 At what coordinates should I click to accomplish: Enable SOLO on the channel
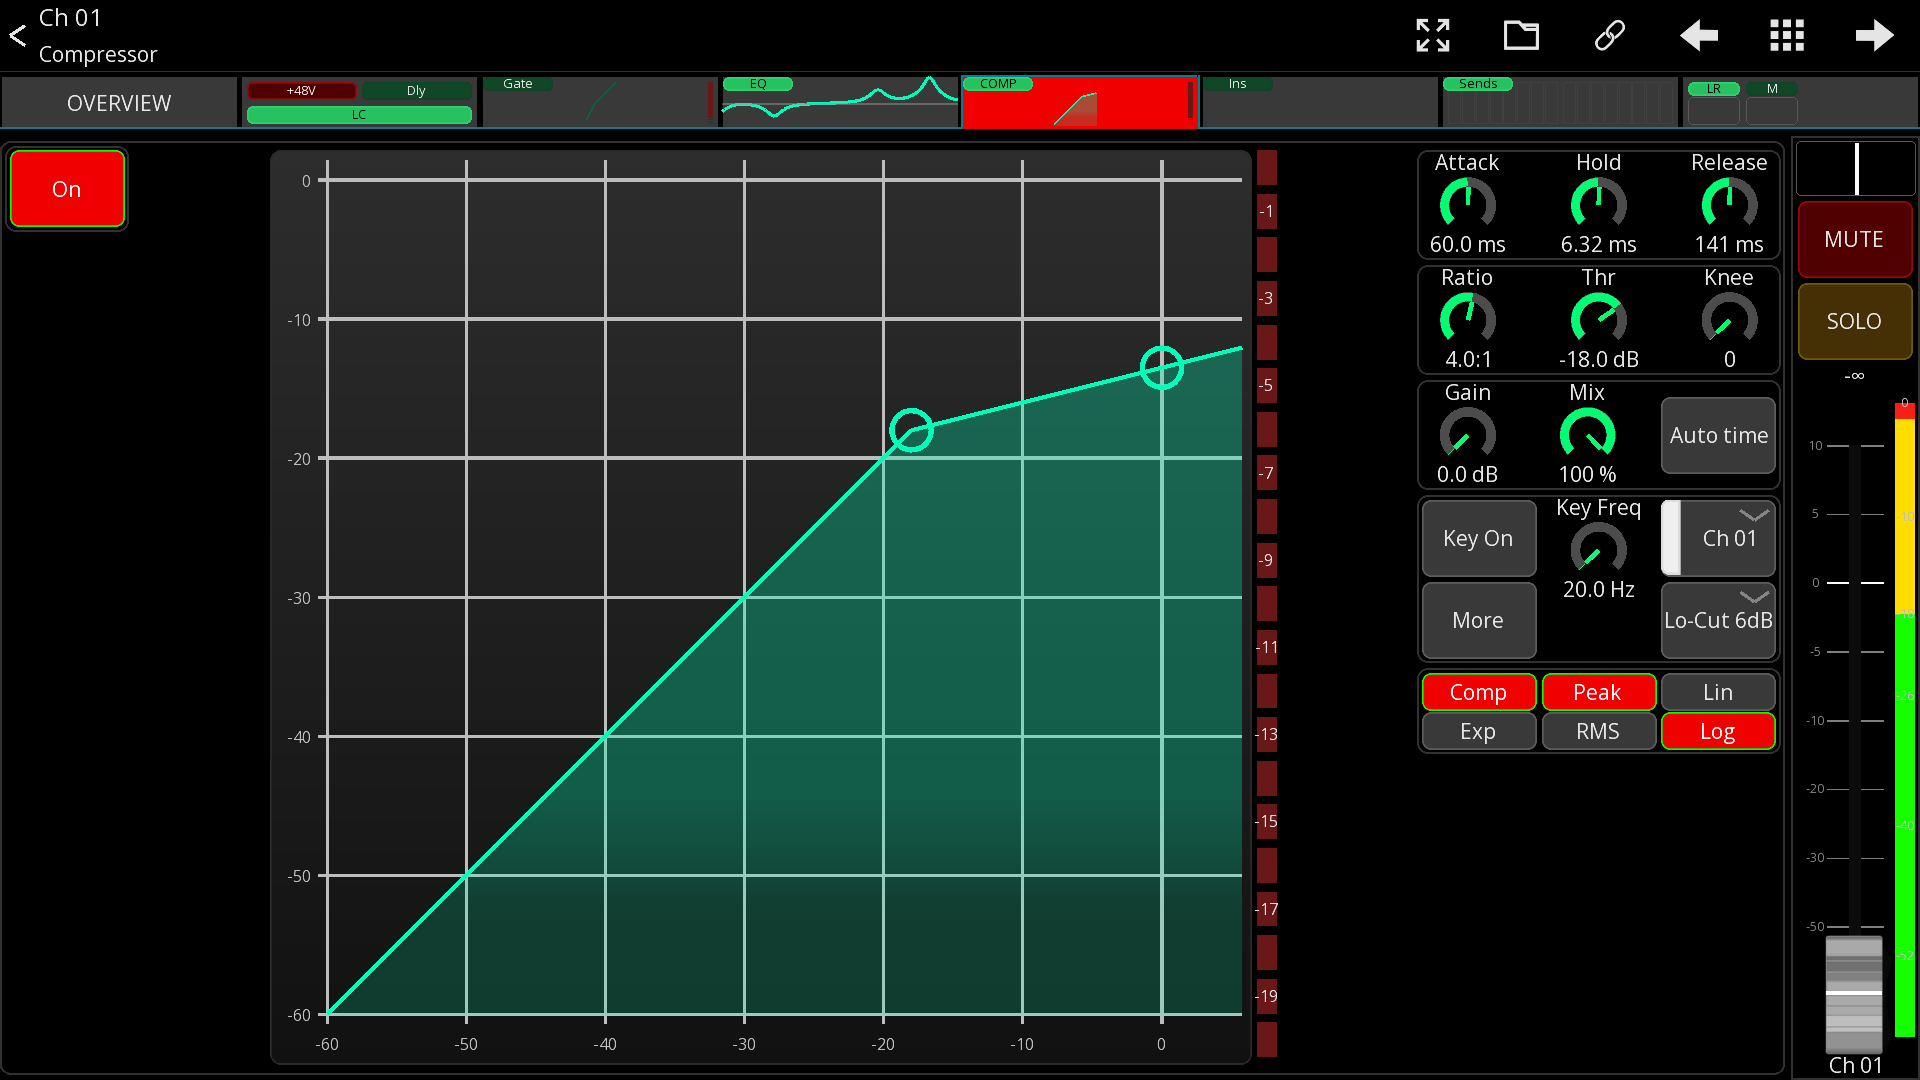coord(1854,322)
